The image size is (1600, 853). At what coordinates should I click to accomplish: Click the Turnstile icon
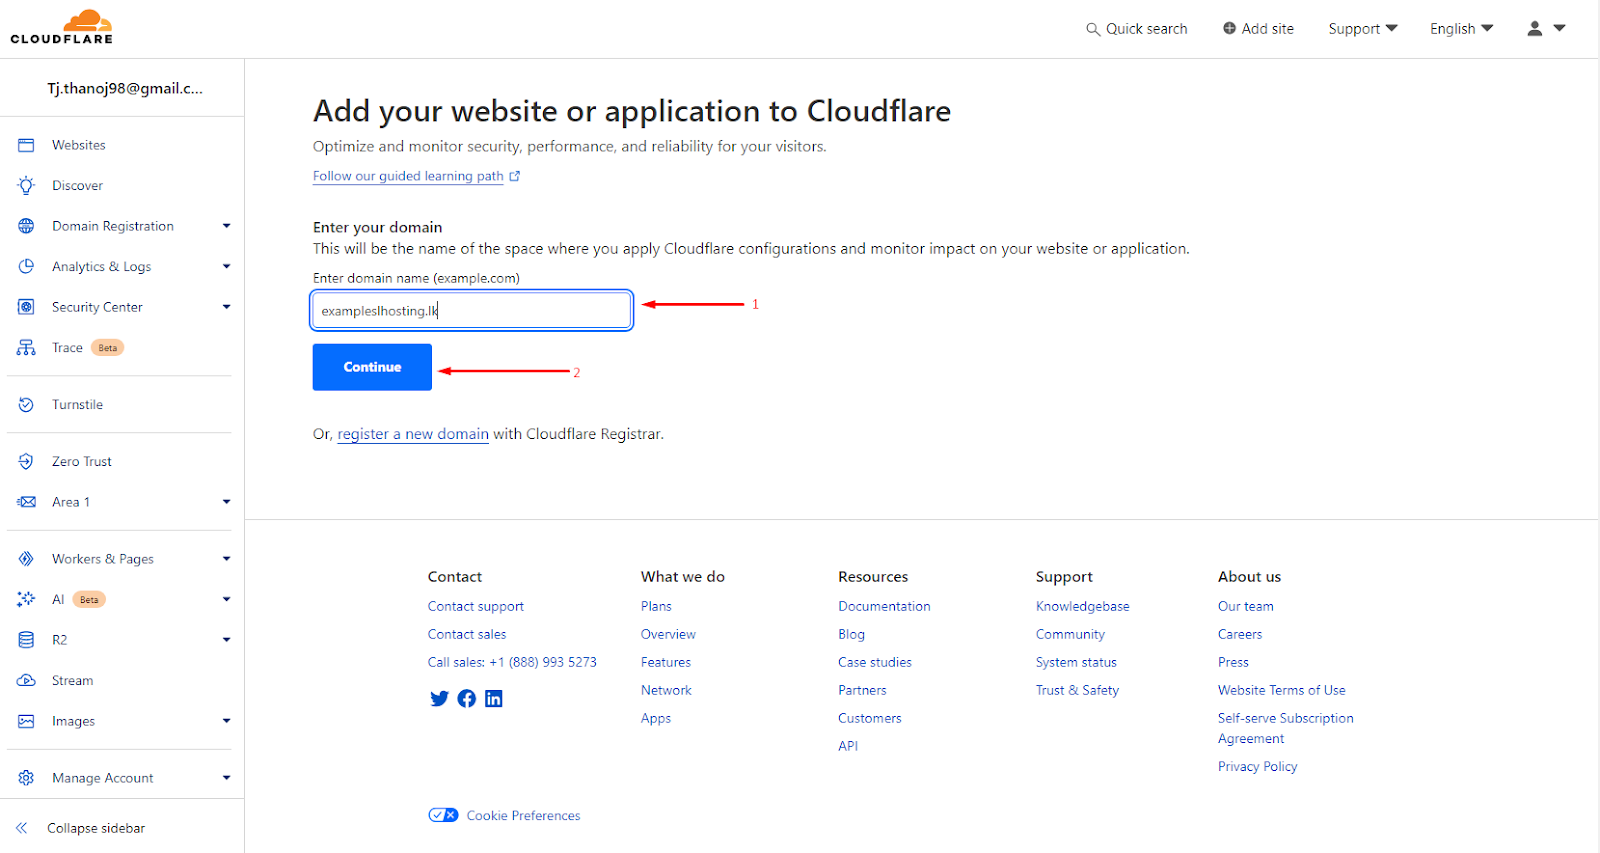[x=26, y=405]
